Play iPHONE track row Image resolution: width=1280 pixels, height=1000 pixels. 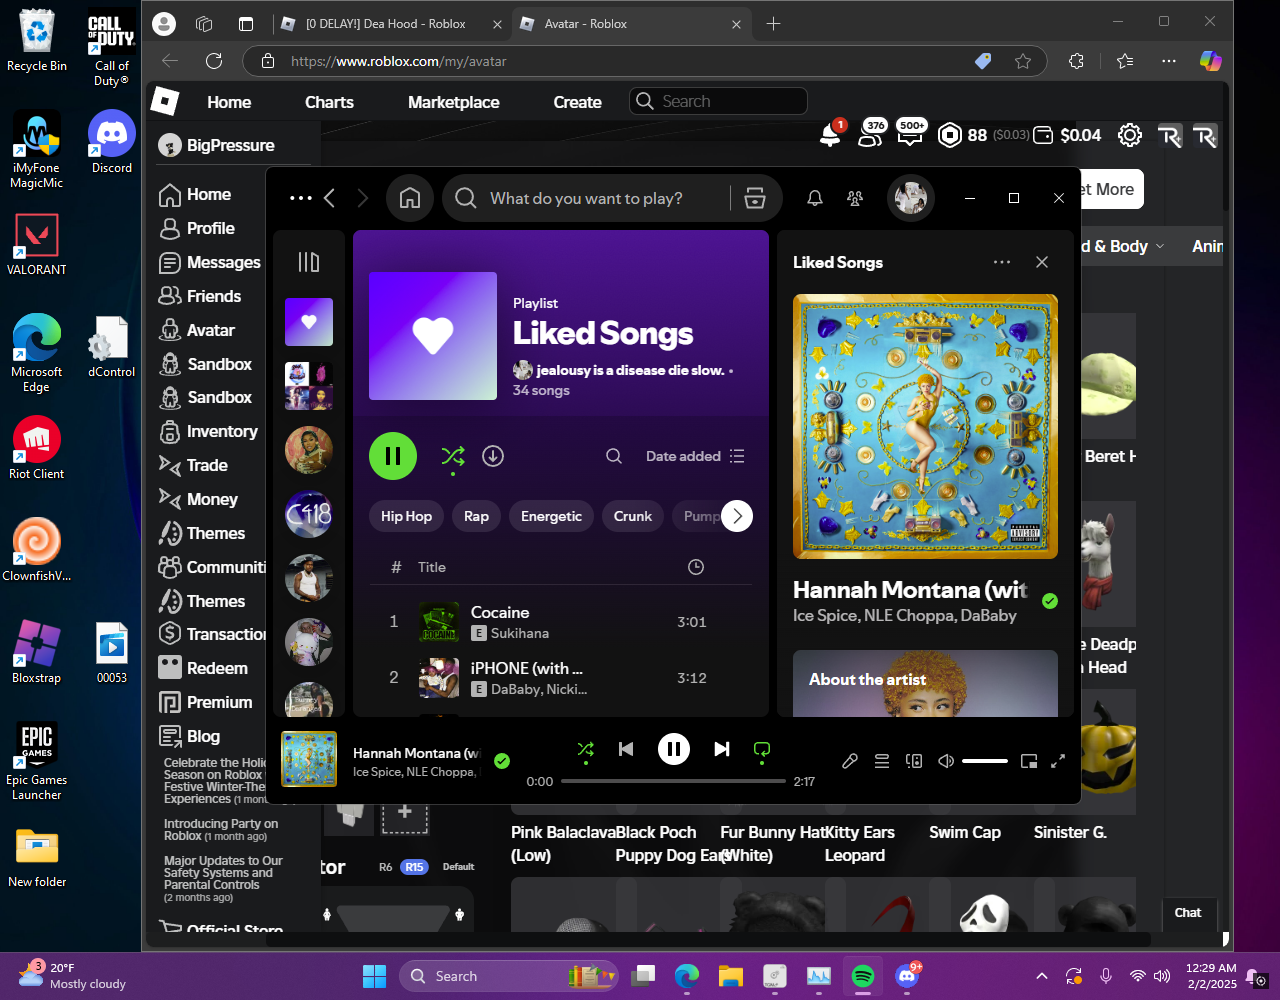[x=560, y=678]
